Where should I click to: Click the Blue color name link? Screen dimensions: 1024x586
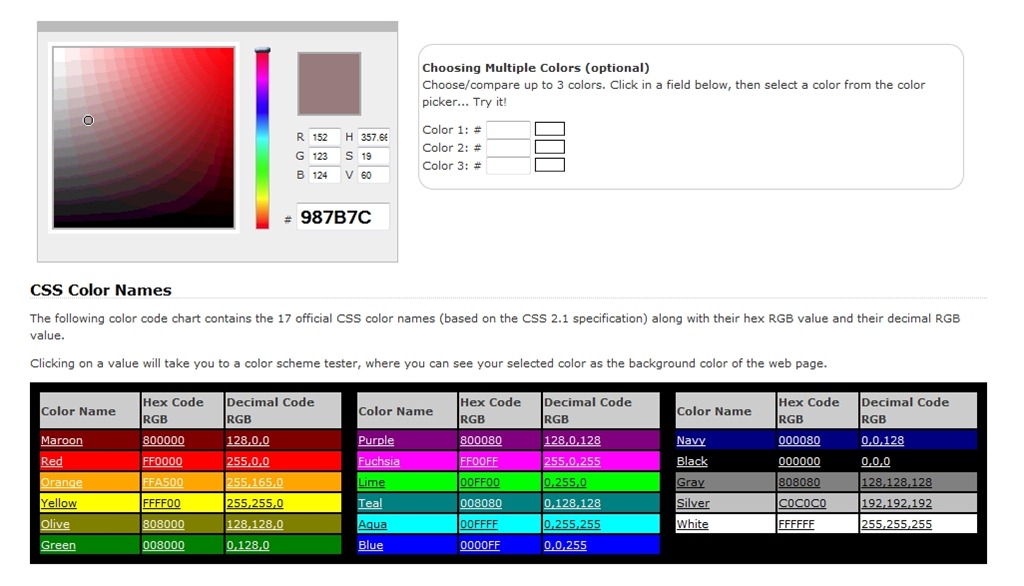(370, 545)
